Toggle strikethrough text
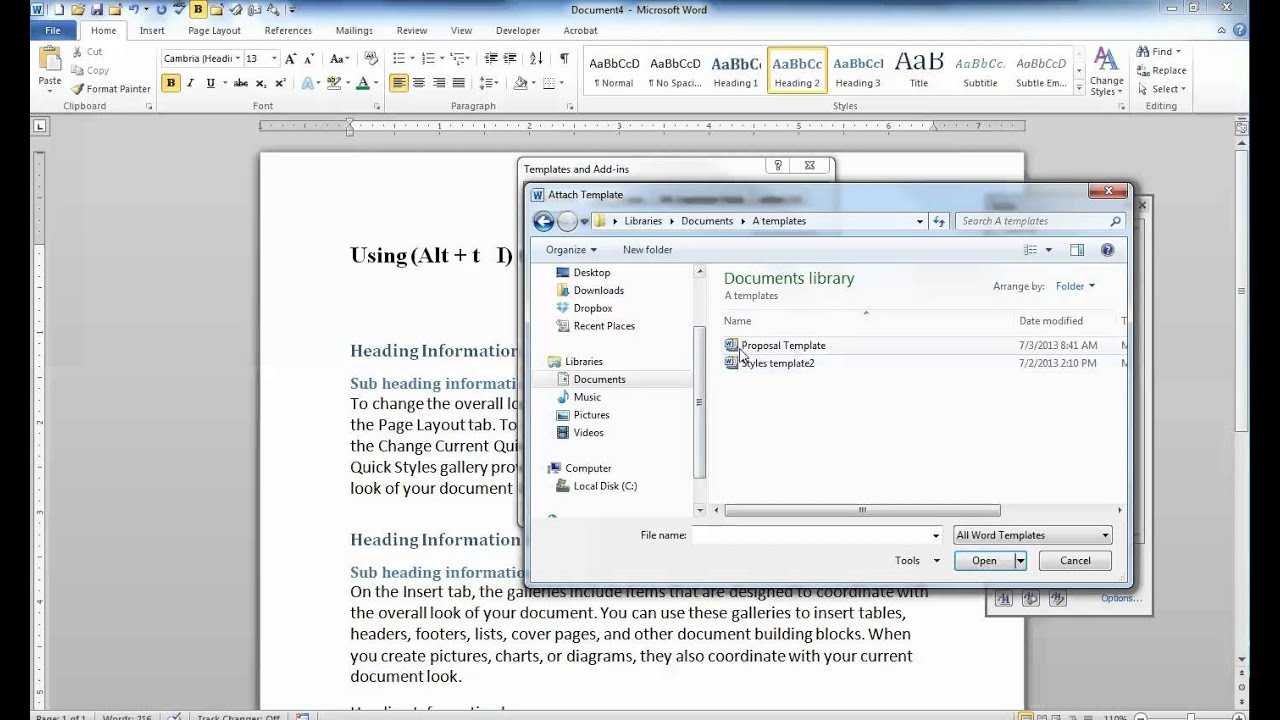1280x720 pixels. pyautogui.click(x=239, y=82)
